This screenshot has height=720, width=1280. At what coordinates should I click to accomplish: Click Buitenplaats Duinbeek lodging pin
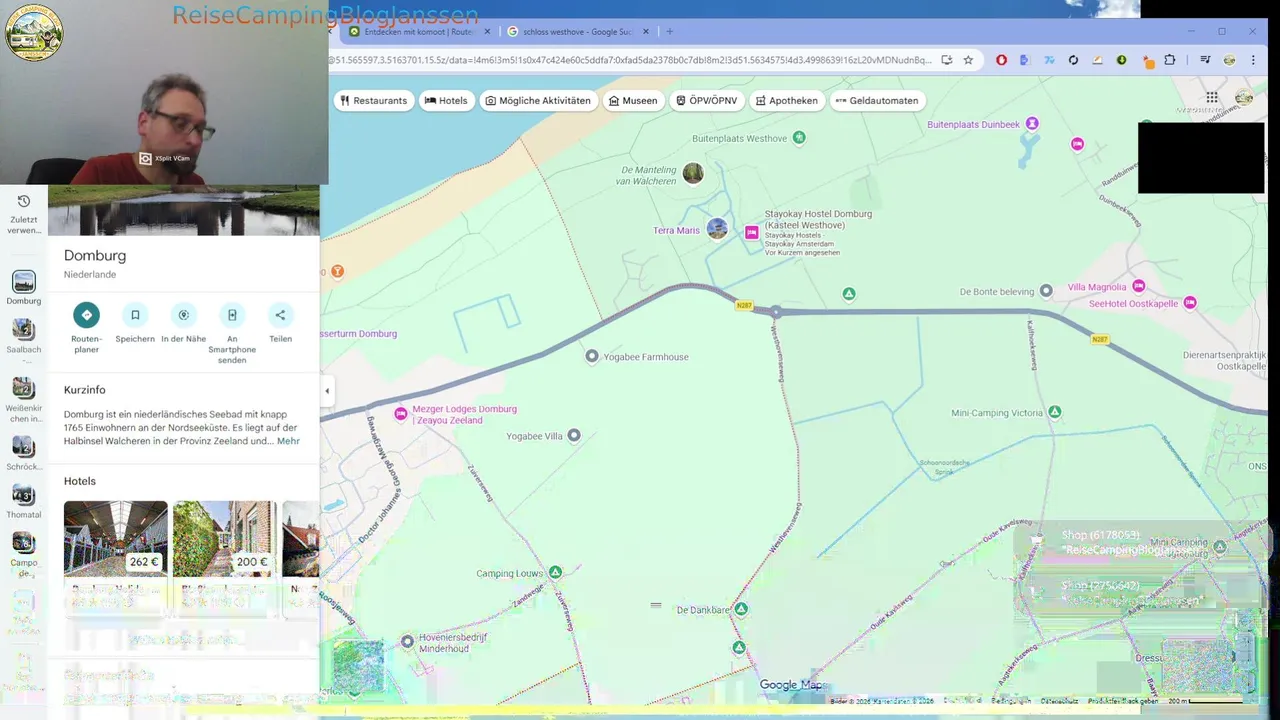[x=1032, y=124]
